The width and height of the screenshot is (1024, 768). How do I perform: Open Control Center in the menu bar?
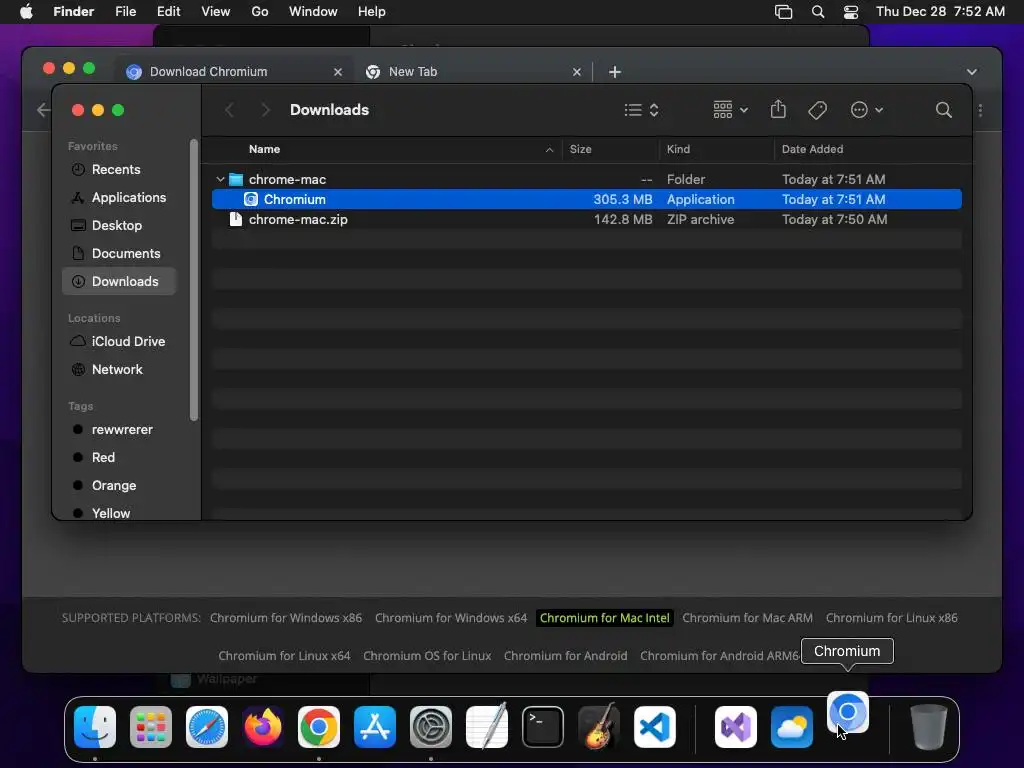pos(851,12)
